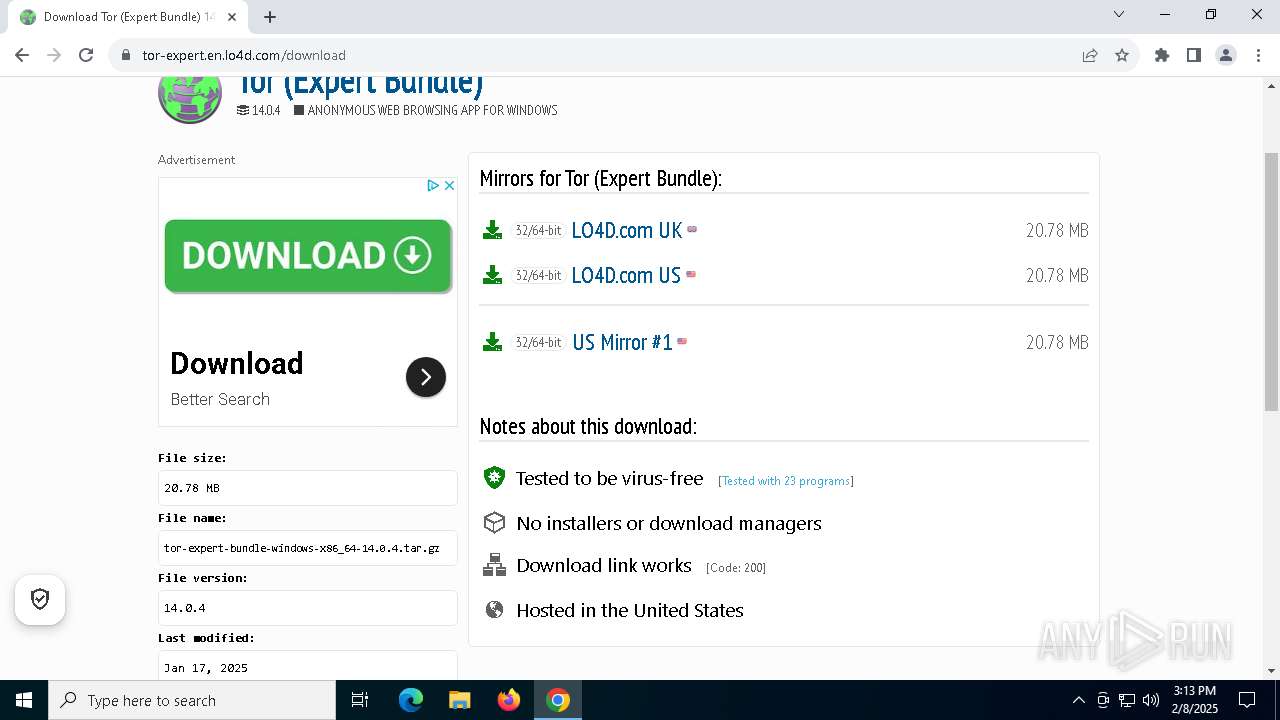Open the extensions puzzle icon
Image resolution: width=1280 pixels, height=720 pixels.
pyautogui.click(x=1162, y=55)
